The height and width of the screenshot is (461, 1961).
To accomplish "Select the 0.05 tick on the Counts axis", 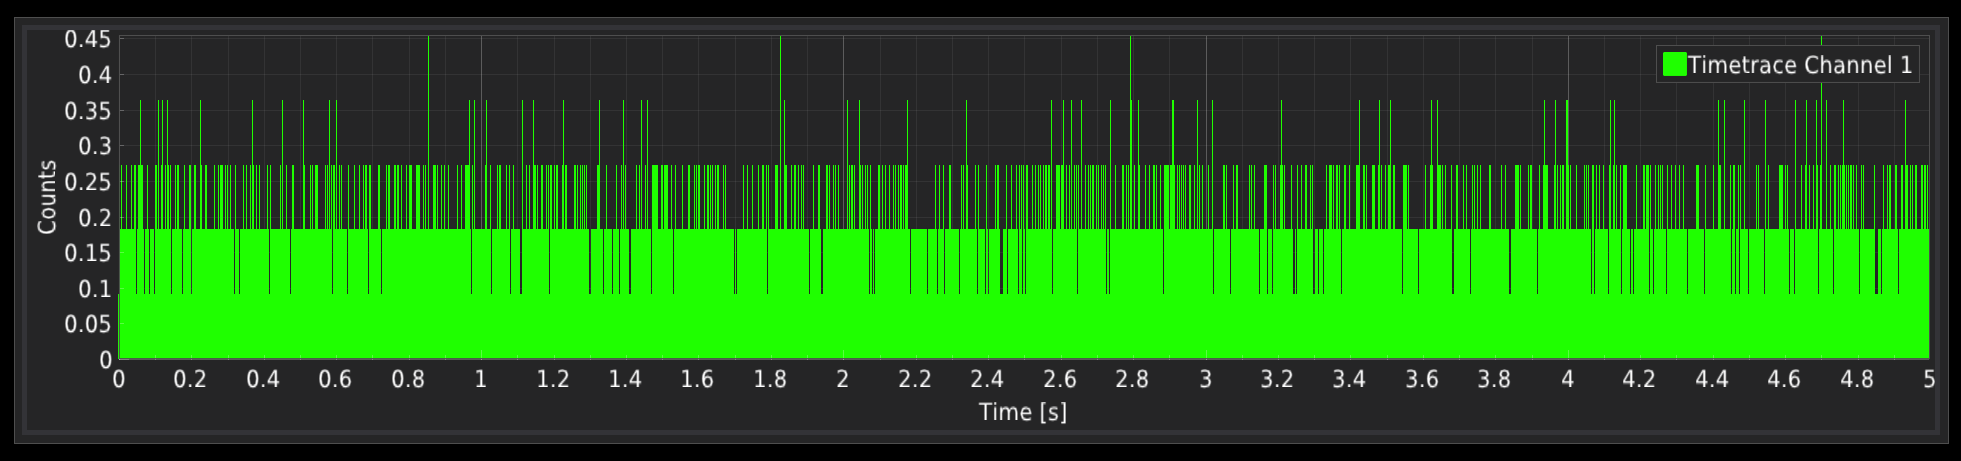I will pyautogui.click(x=87, y=324).
